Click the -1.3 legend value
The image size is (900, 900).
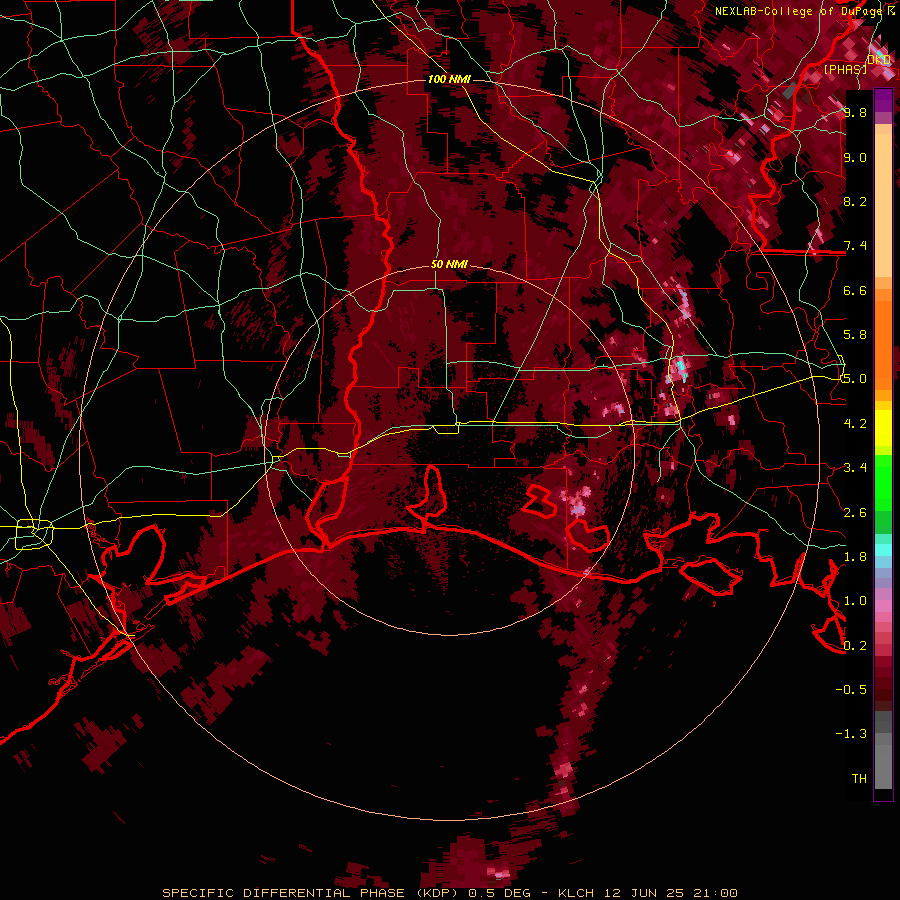tap(851, 734)
